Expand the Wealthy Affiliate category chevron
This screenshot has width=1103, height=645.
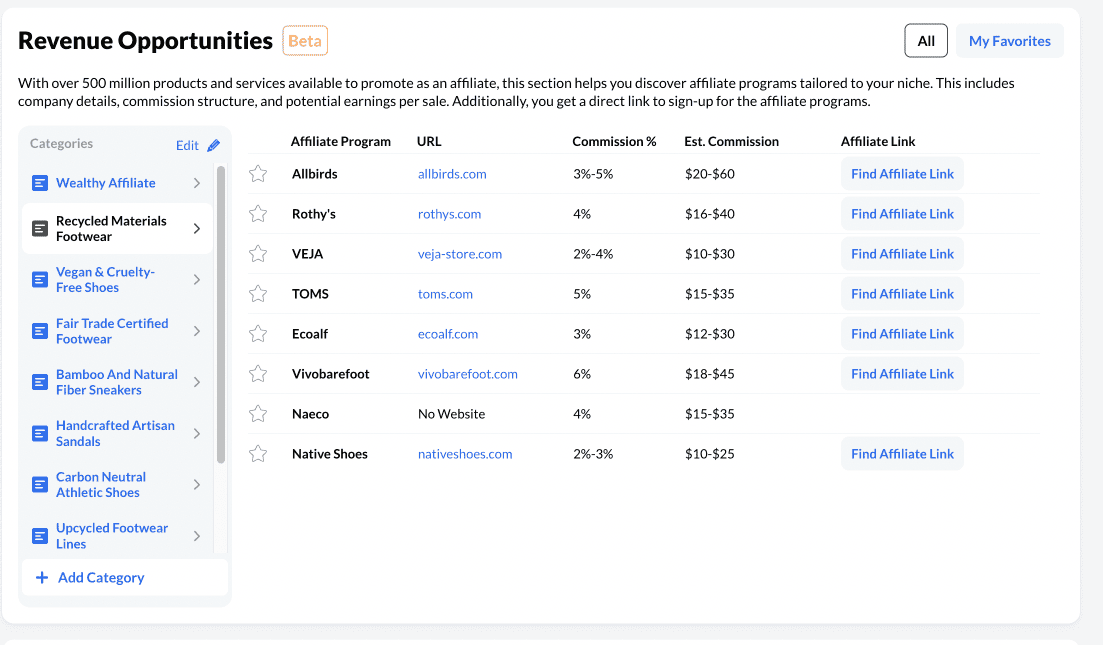pos(197,183)
